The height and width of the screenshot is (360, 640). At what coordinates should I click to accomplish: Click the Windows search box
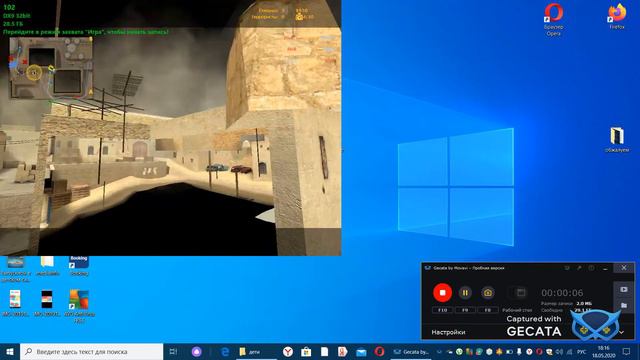tap(91, 352)
